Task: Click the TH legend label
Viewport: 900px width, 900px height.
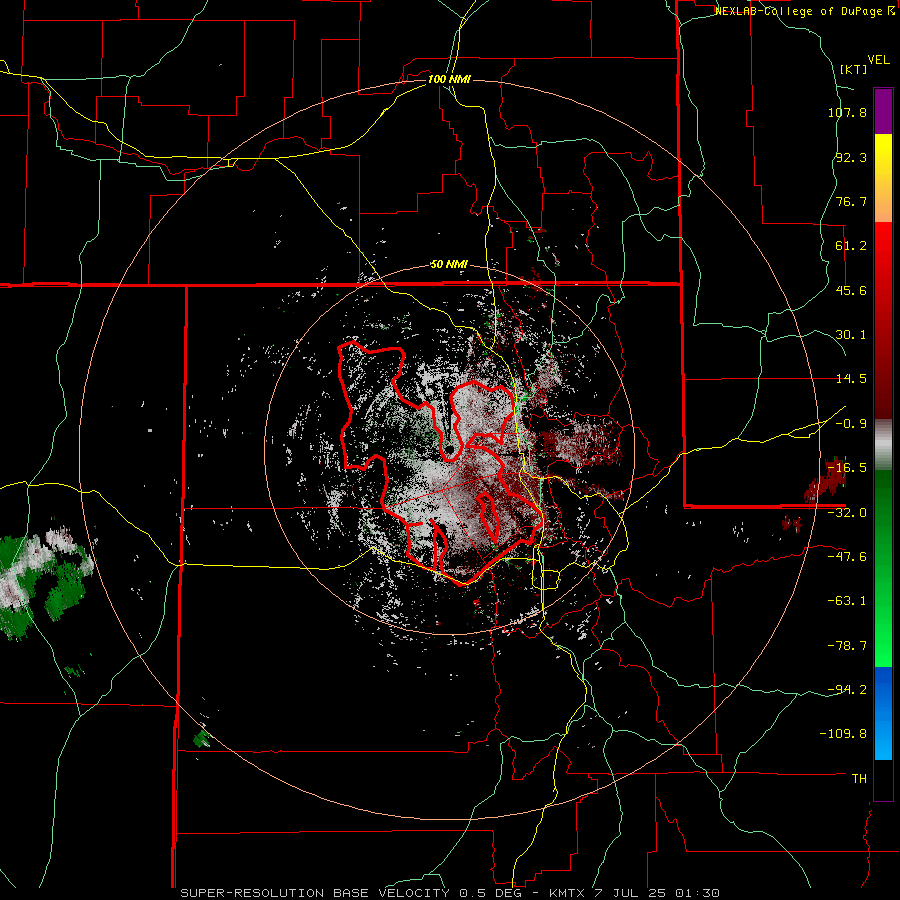Action: 859,779
